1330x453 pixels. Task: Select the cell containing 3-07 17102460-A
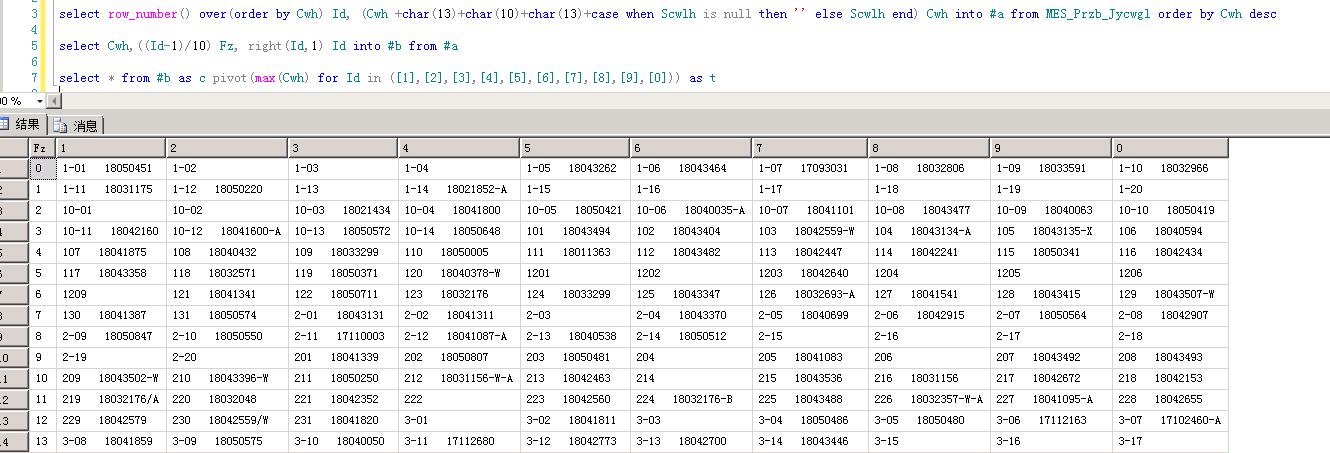1169,420
